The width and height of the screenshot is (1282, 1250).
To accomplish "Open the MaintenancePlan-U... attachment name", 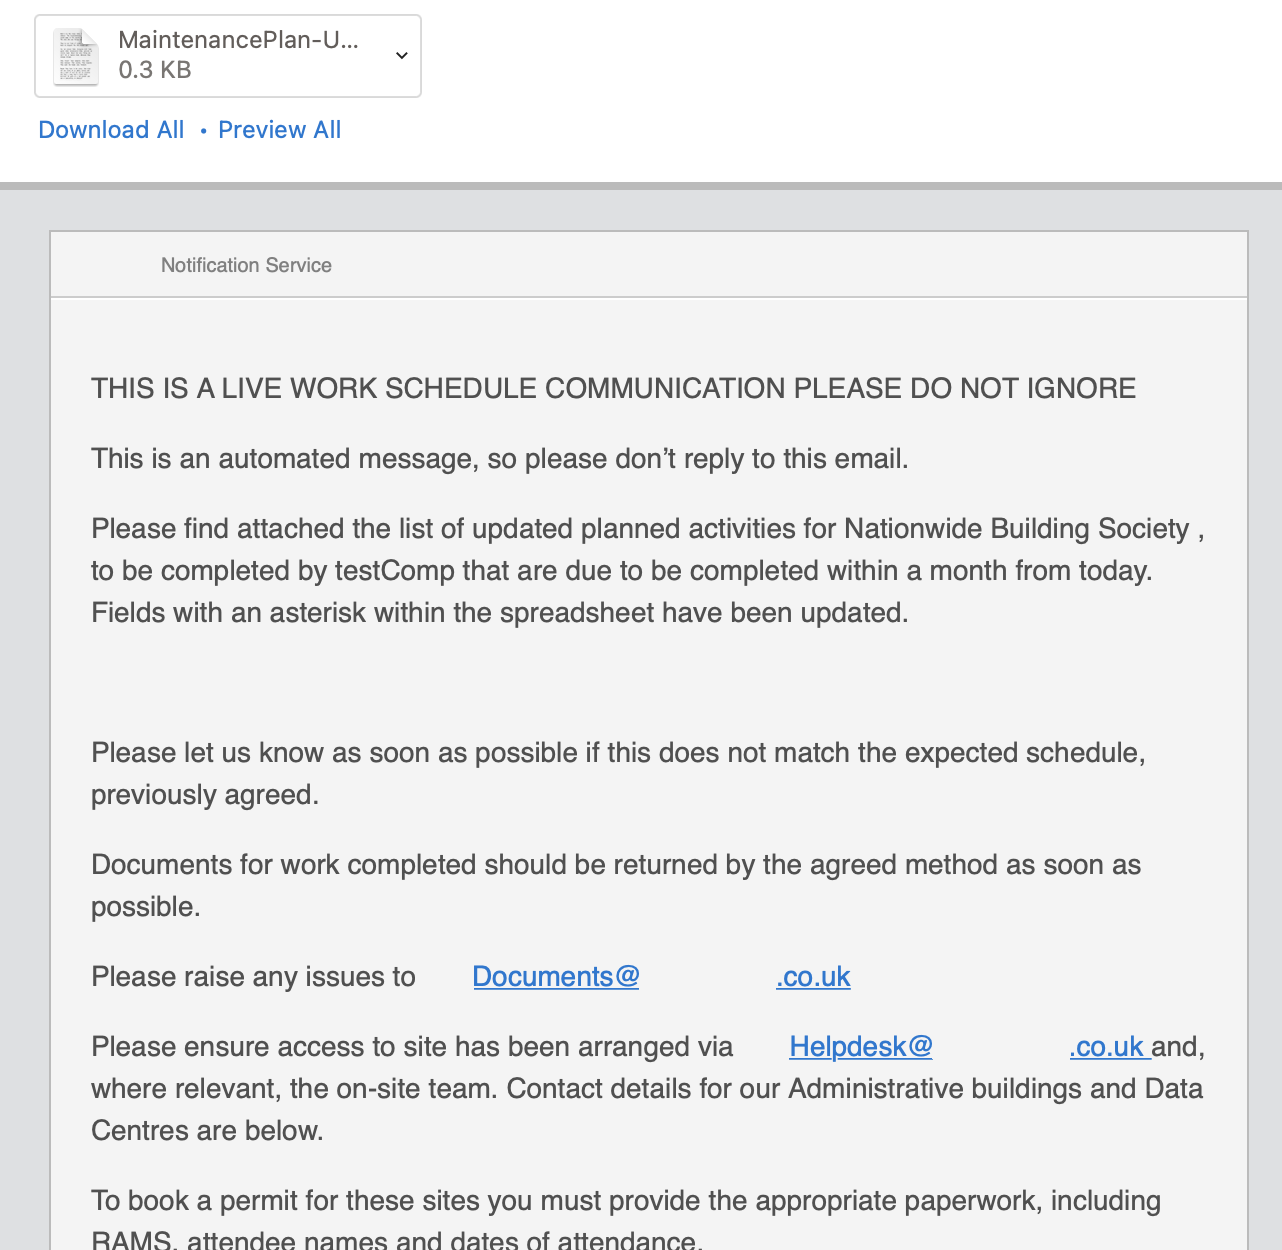I will (x=238, y=40).
